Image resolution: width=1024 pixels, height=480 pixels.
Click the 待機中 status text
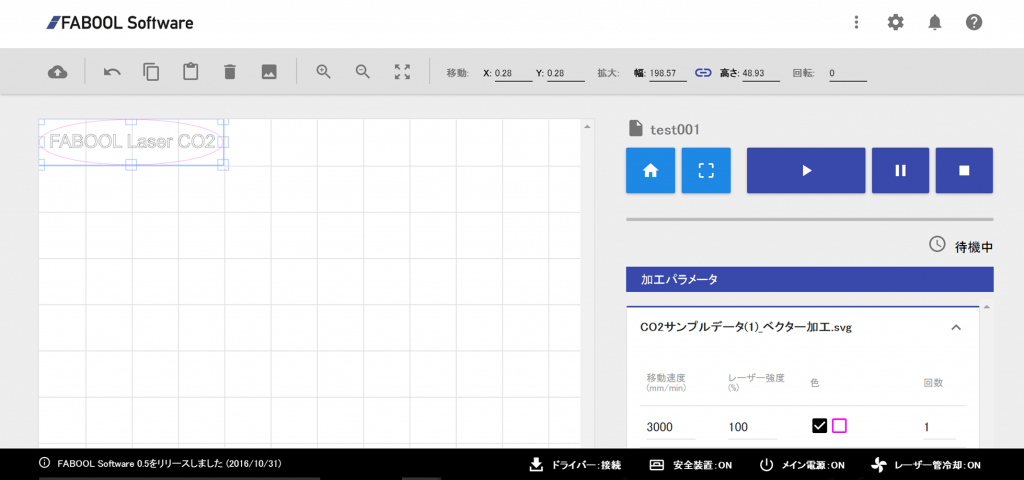[974, 247]
